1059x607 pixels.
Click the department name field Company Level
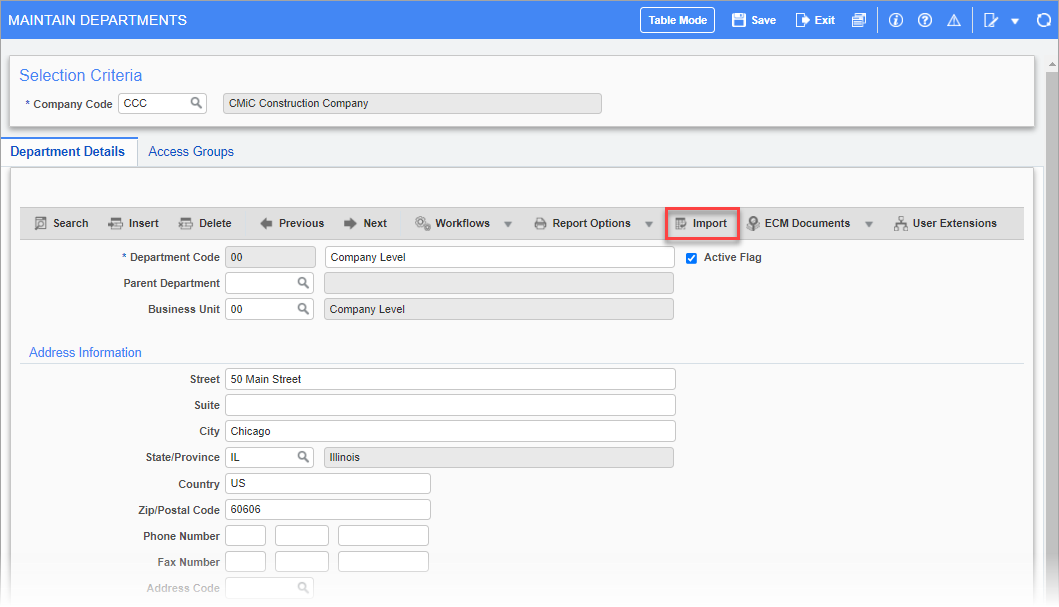coord(500,257)
